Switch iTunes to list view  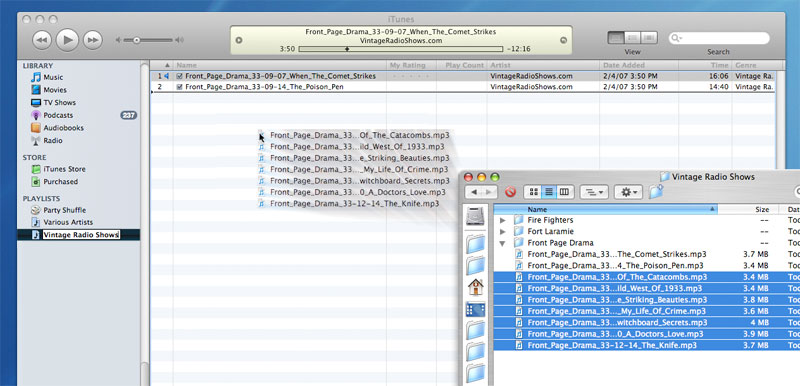pyautogui.click(x=616, y=38)
